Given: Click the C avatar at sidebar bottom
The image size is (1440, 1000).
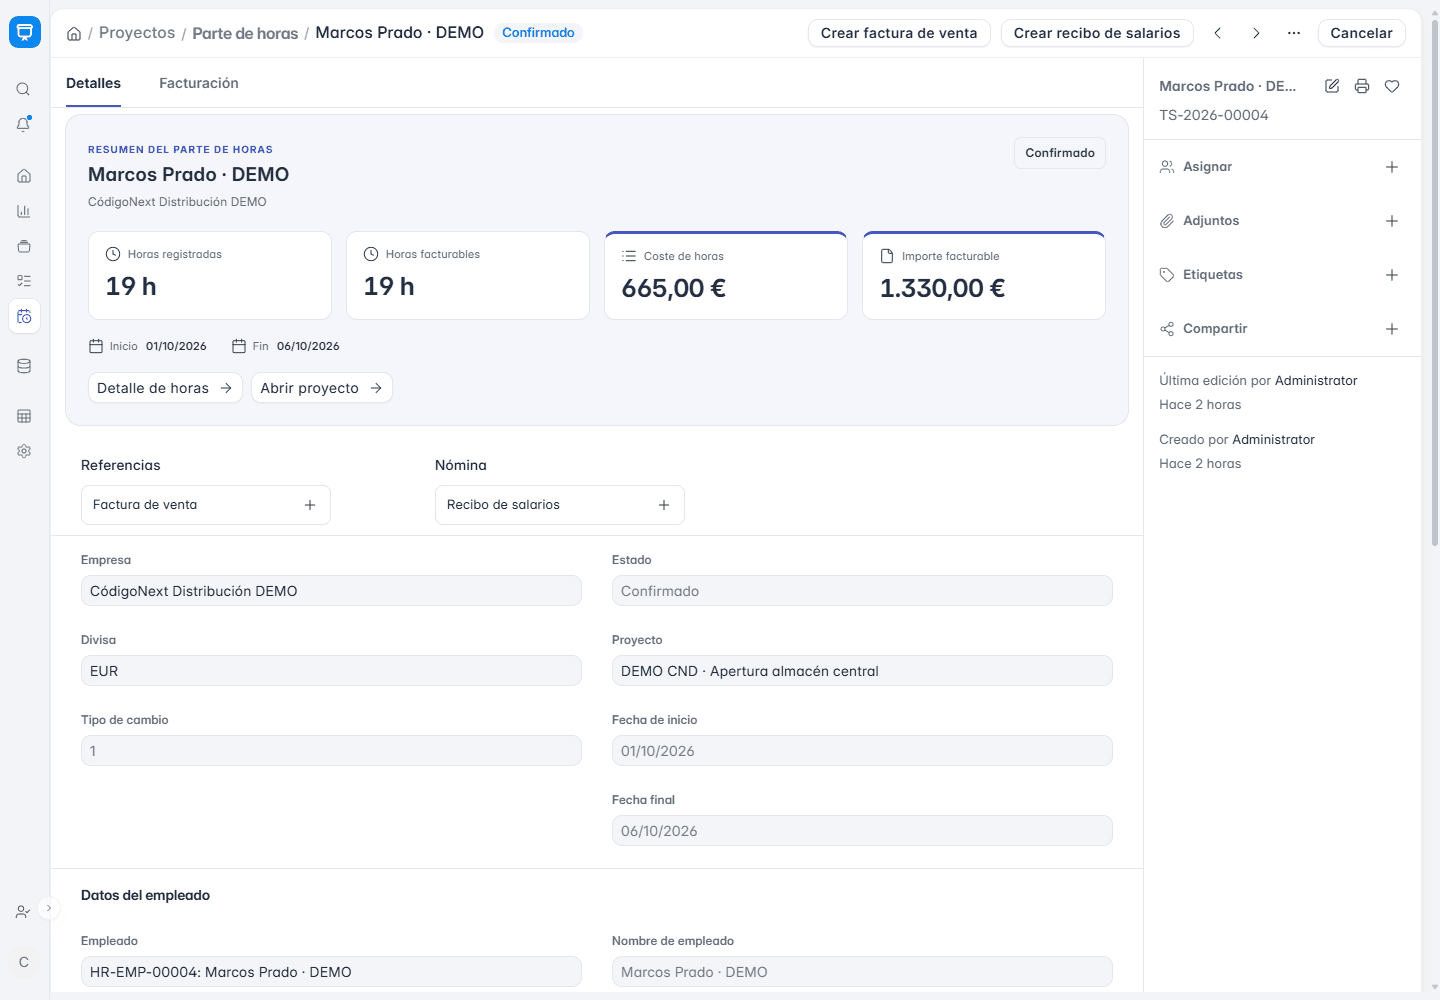Looking at the screenshot, I should click(x=24, y=962).
